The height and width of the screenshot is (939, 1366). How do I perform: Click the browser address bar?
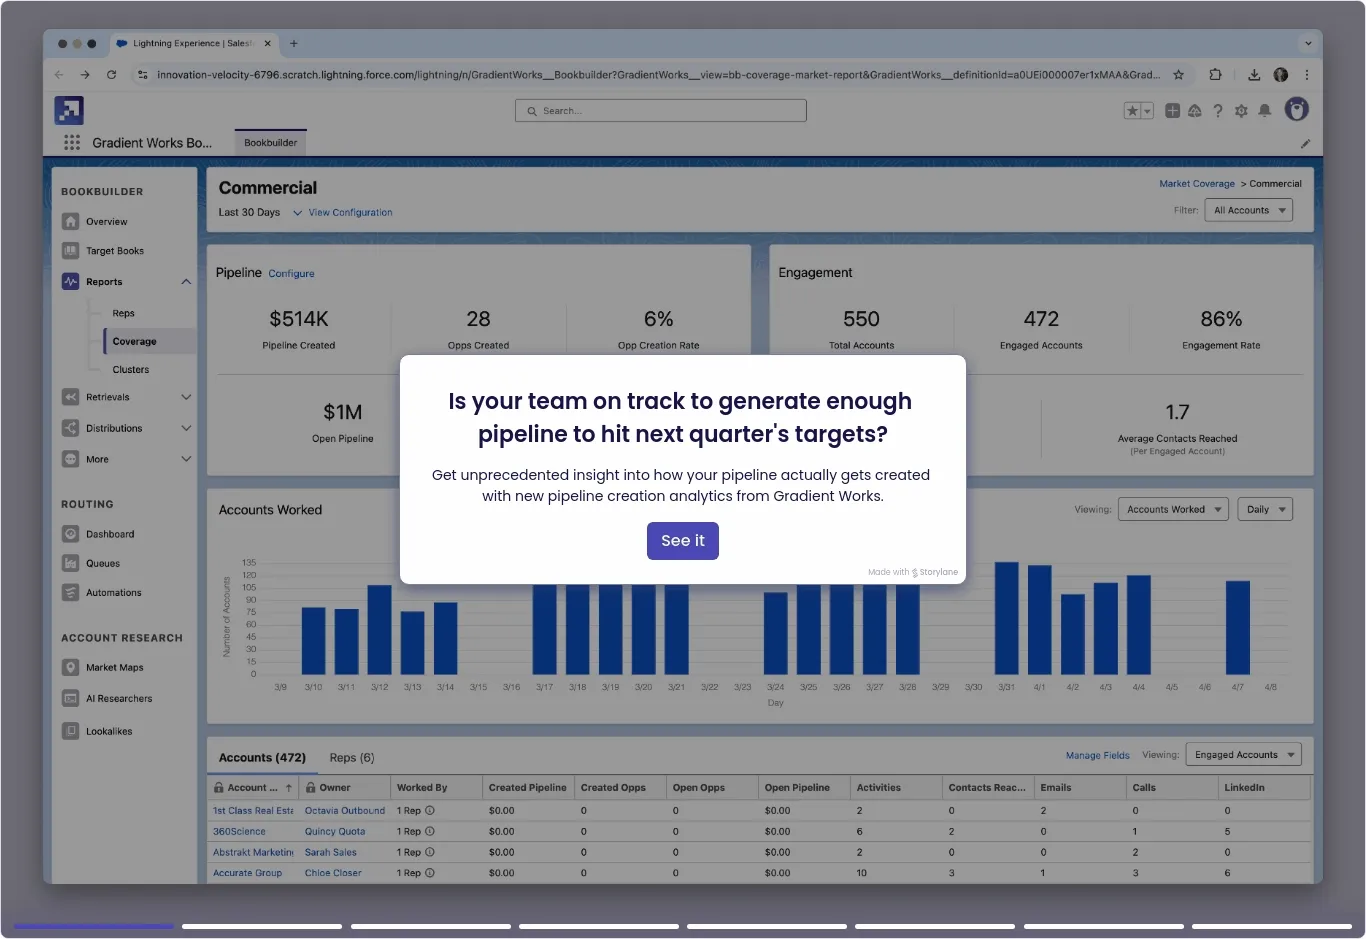pos(658,75)
